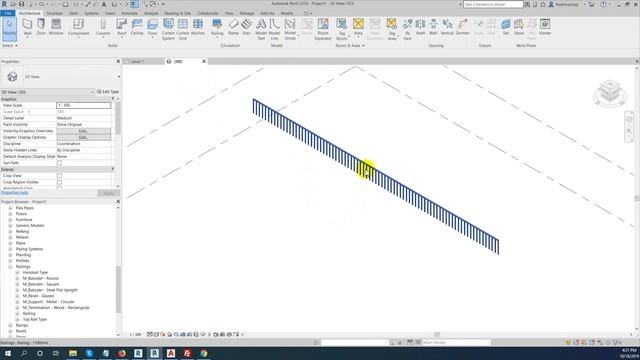Select the Curtain Grid tool
640x360 pixels.
point(183,29)
